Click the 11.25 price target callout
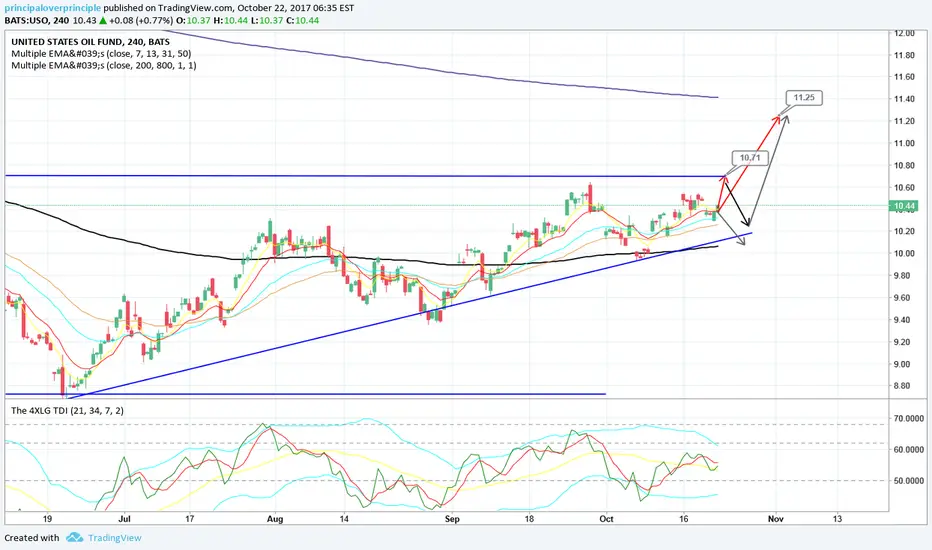The width and height of the screenshot is (932, 550). coord(804,98)
